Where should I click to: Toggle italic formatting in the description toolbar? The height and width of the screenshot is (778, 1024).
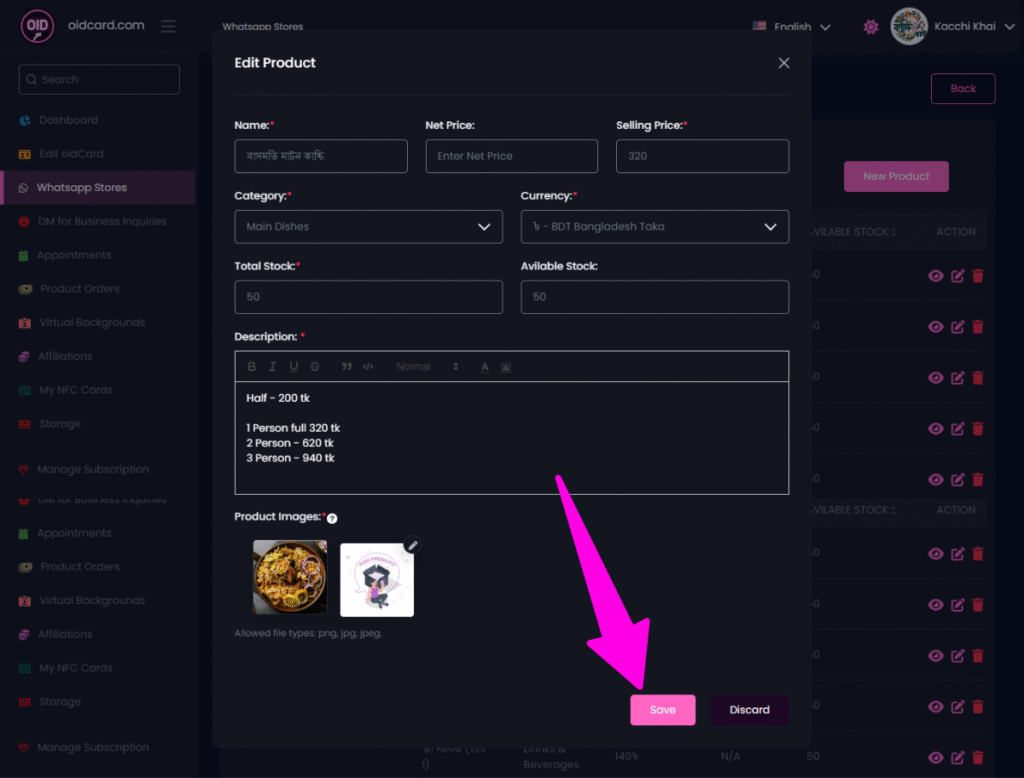tap(273, 367)
